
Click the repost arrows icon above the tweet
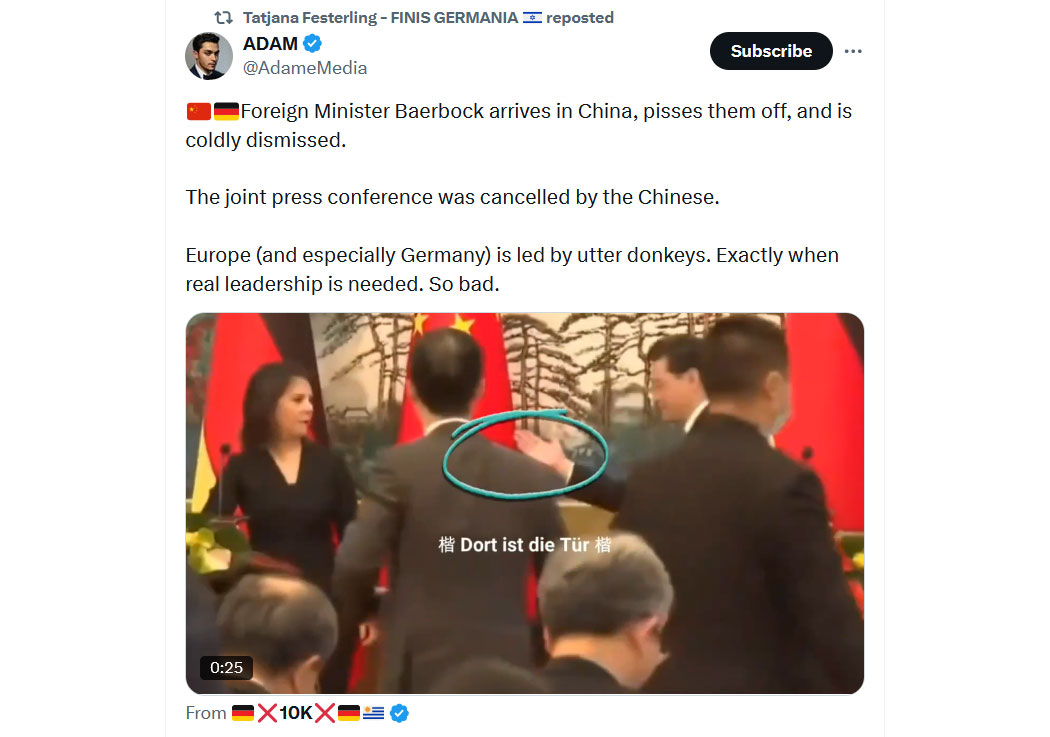[x=223, y=17]
